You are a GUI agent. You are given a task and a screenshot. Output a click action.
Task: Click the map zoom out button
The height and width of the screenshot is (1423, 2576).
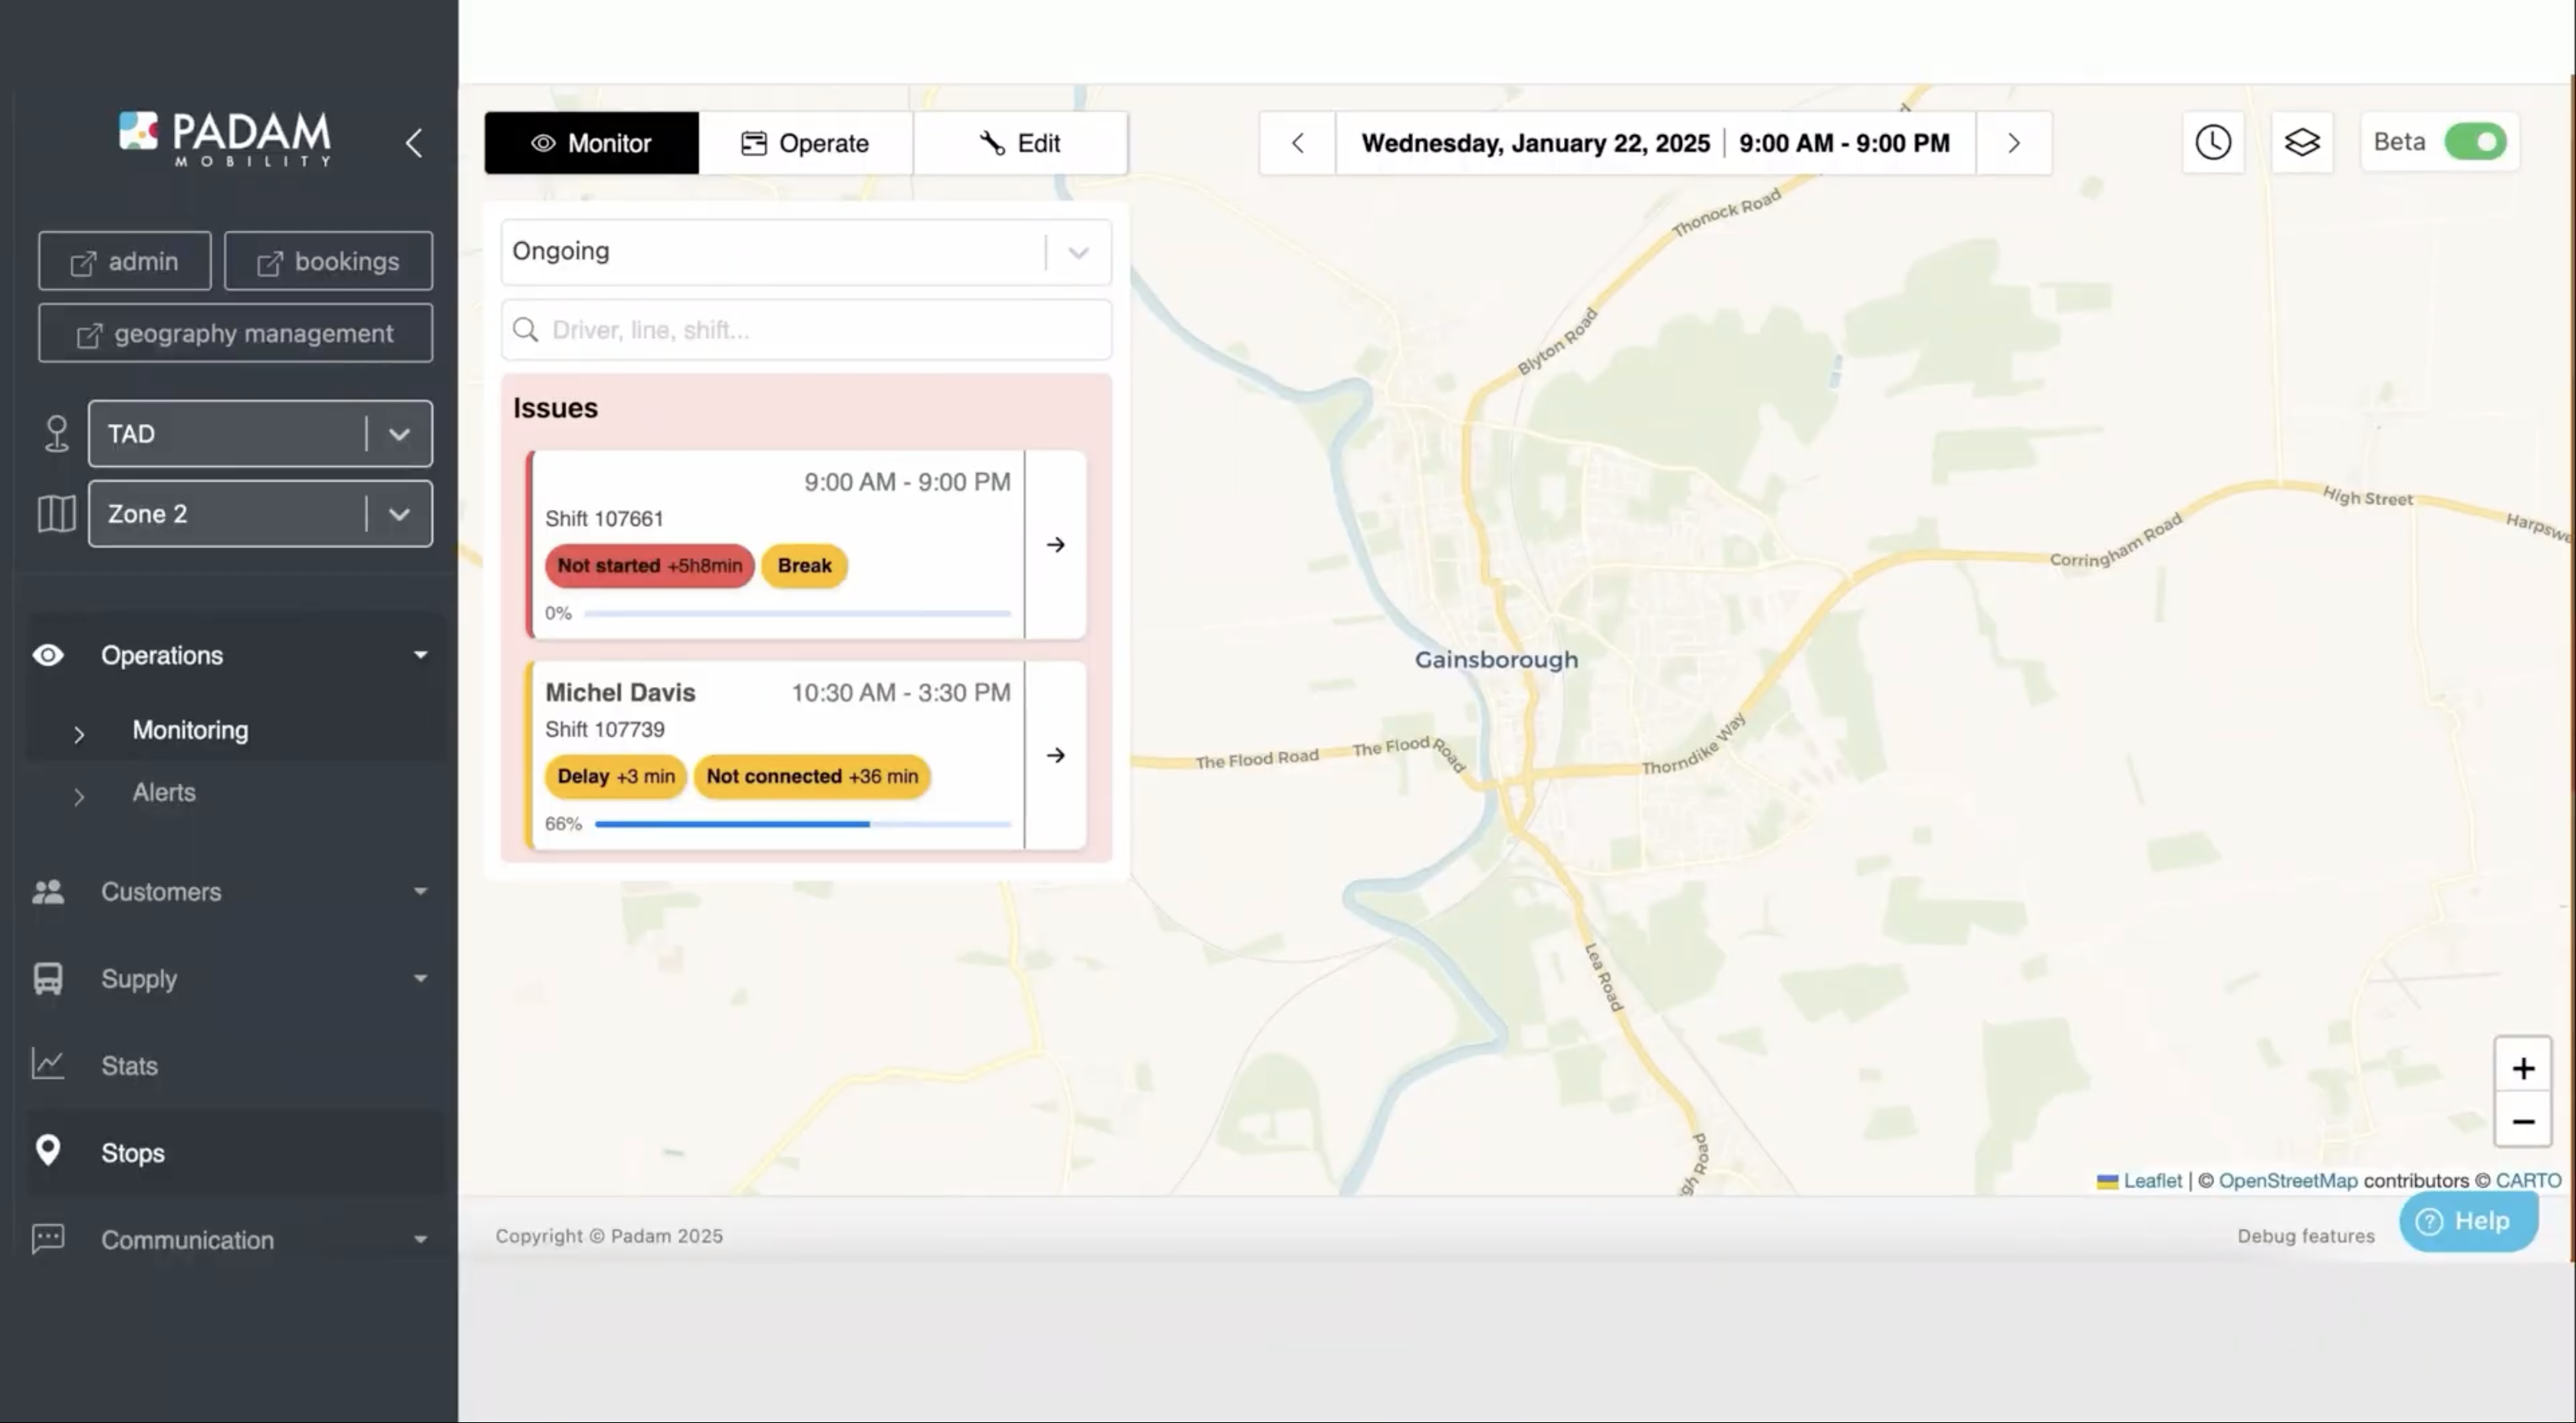[2522, 1122]
